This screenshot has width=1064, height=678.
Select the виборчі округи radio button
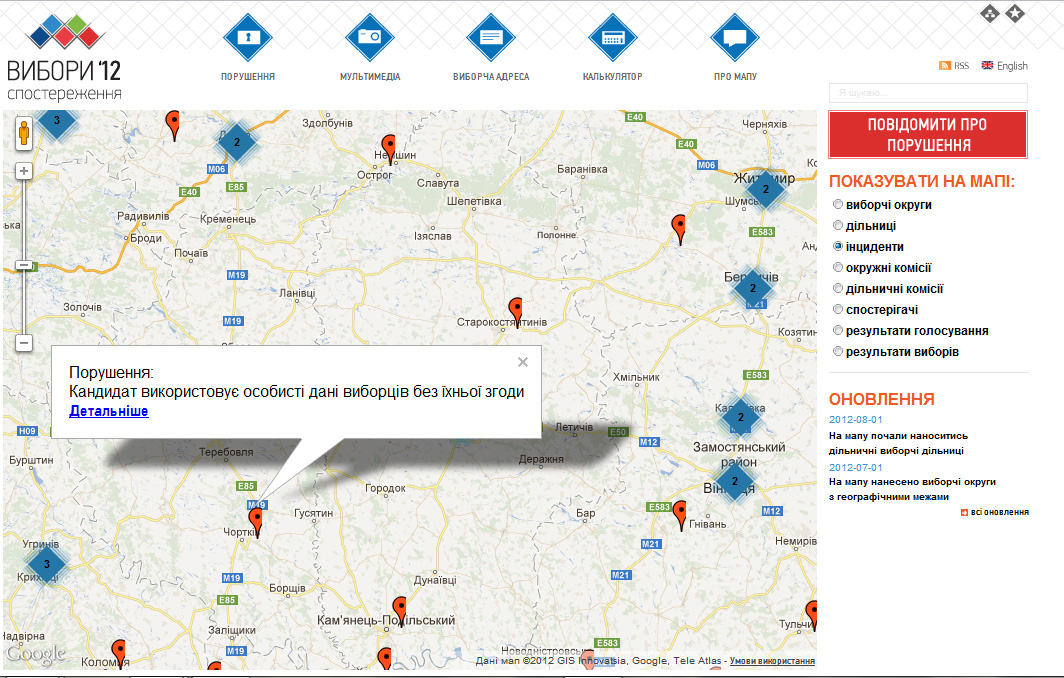tap(838, 205)
